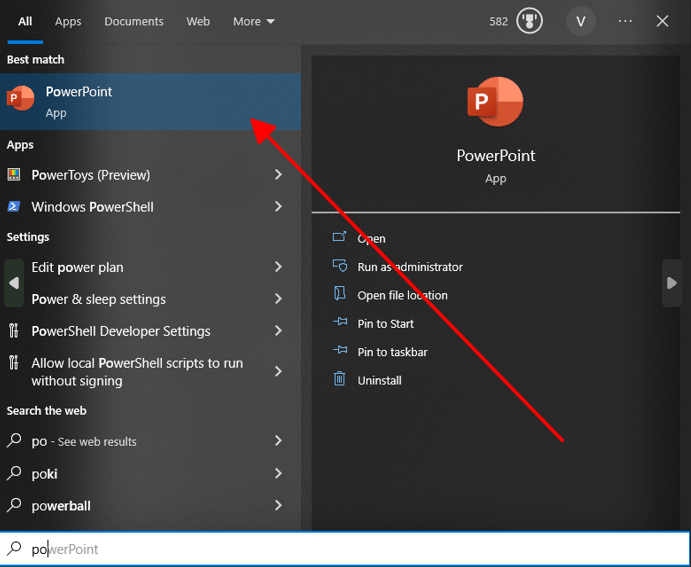
Task: Open the More filter dropdown
Action: (254, 21)
